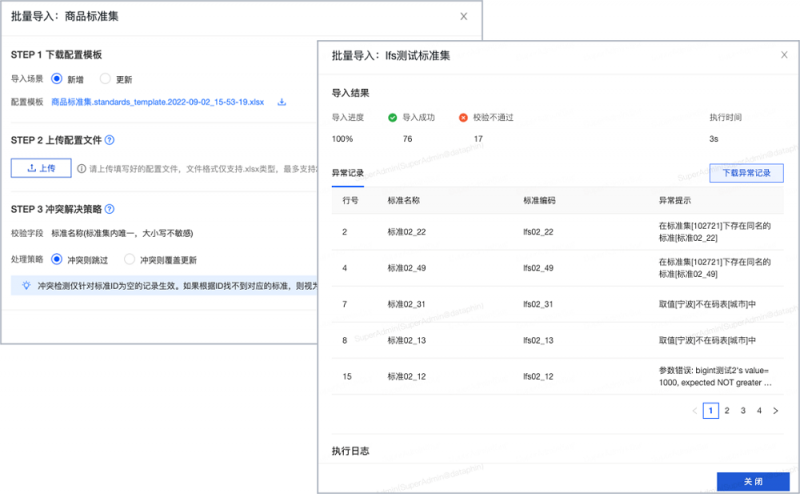Choose the 冲突则覆盖更新 strategy radio button
800x494 pixels.
[129, 259]
